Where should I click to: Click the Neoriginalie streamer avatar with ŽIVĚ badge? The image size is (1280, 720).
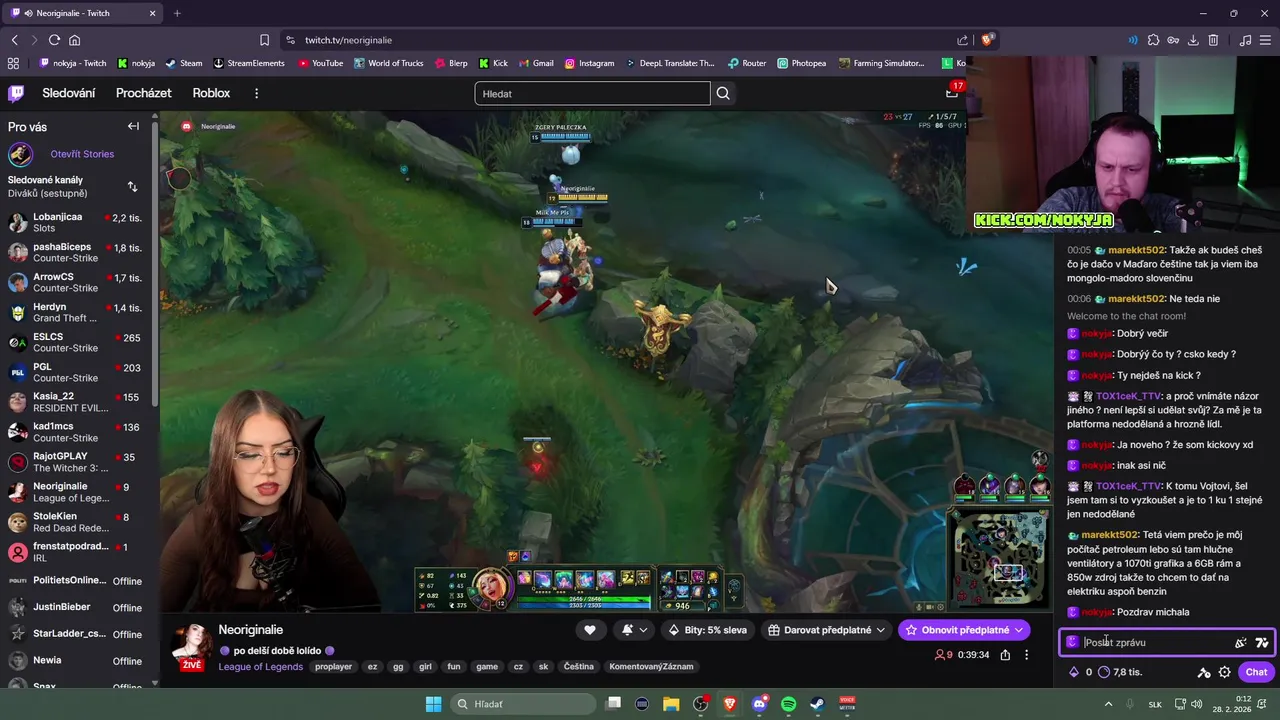click(x=191, y=647)
